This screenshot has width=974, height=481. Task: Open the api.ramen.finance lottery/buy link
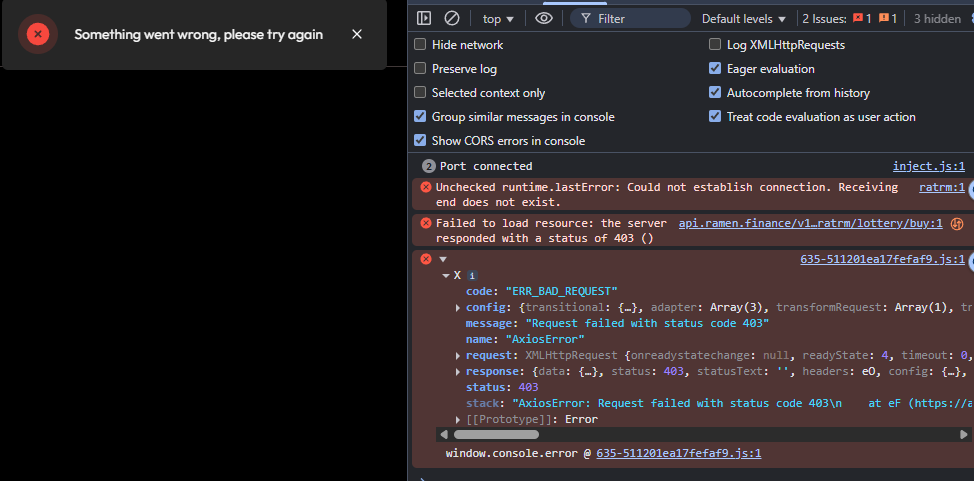(x=811, y=223)
